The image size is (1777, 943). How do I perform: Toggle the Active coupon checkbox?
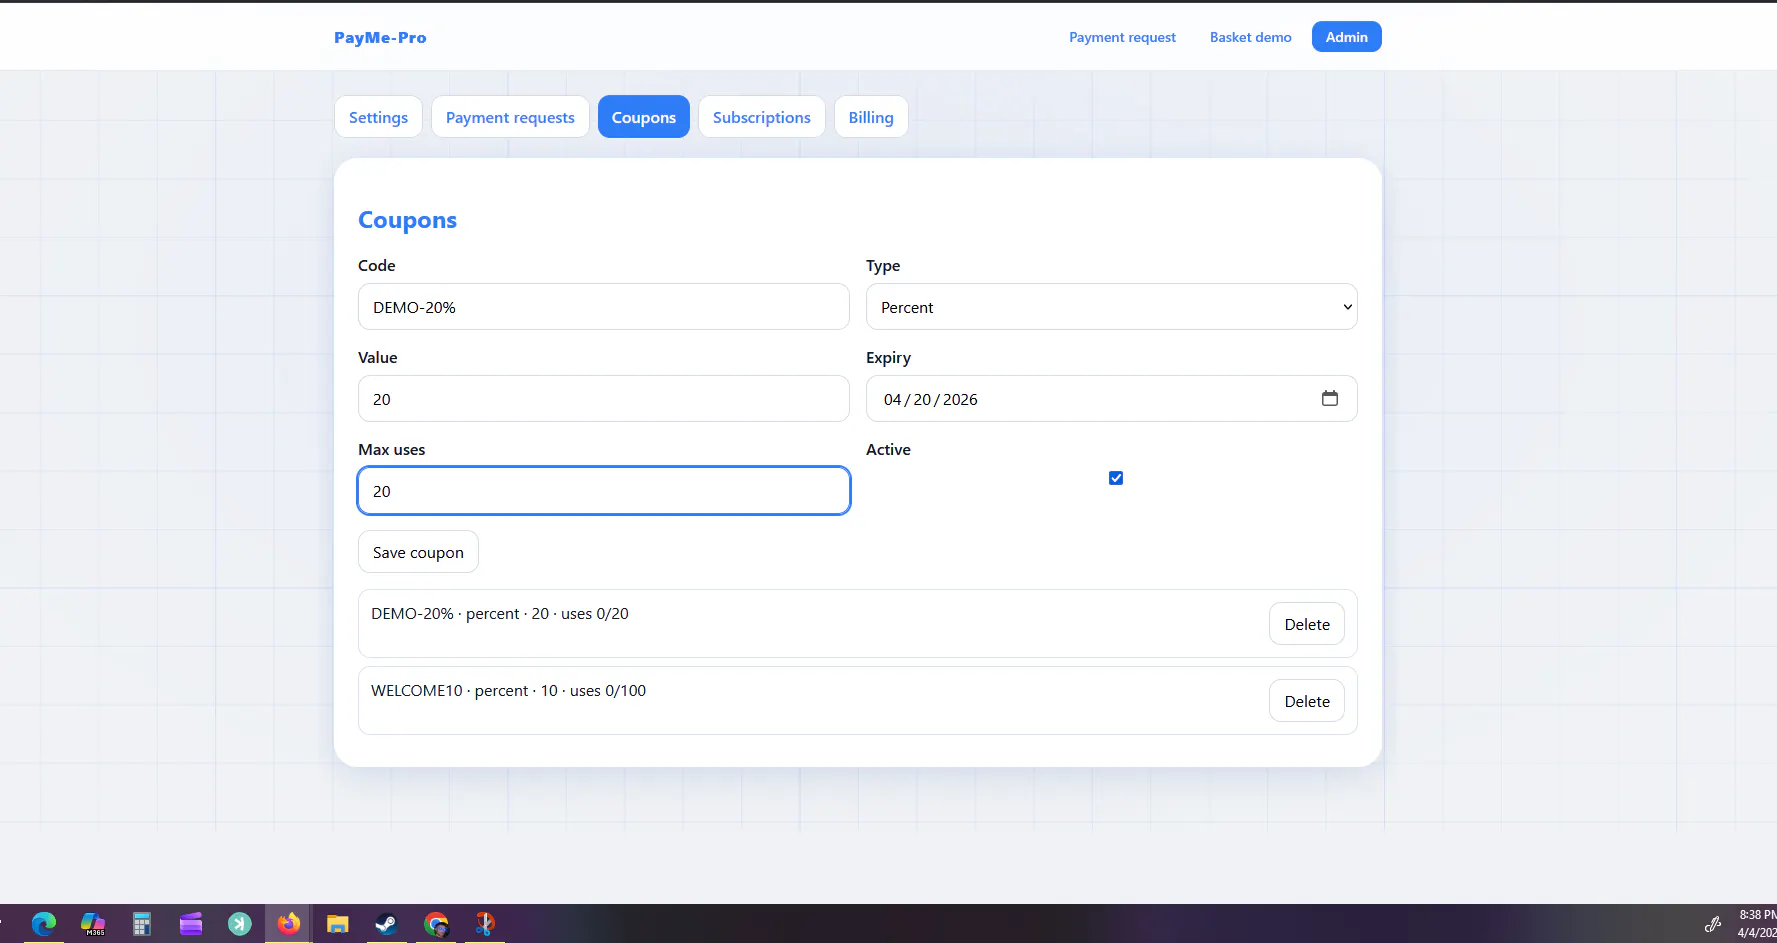click(1116, 478)
